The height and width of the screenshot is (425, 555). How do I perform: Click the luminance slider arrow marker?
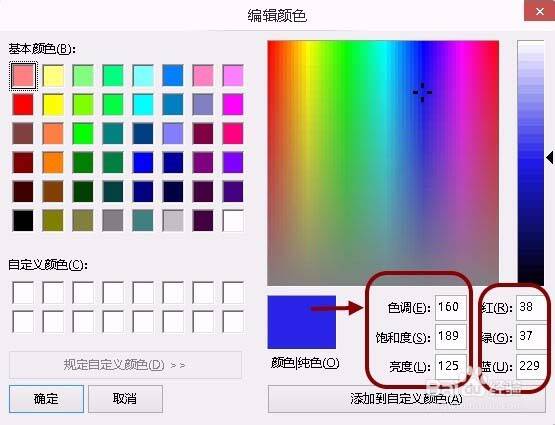[550, 157]
